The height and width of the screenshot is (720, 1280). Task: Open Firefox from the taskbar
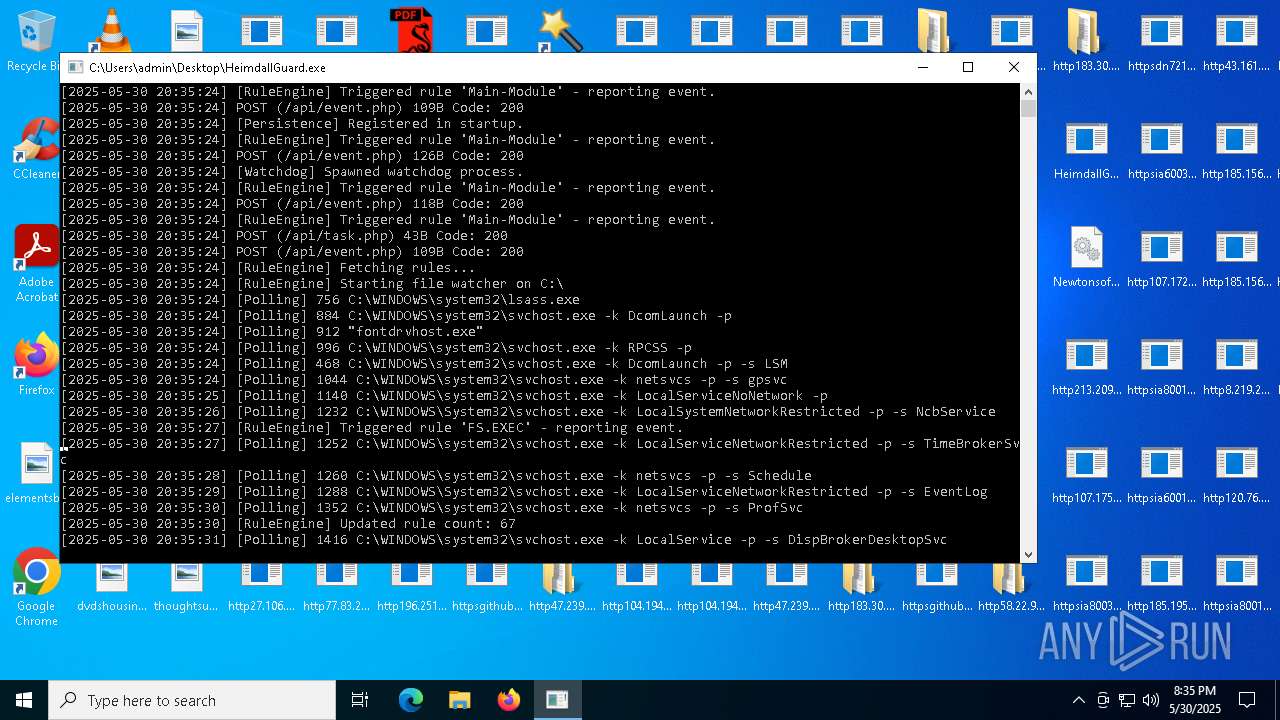[x=508, y=700]
